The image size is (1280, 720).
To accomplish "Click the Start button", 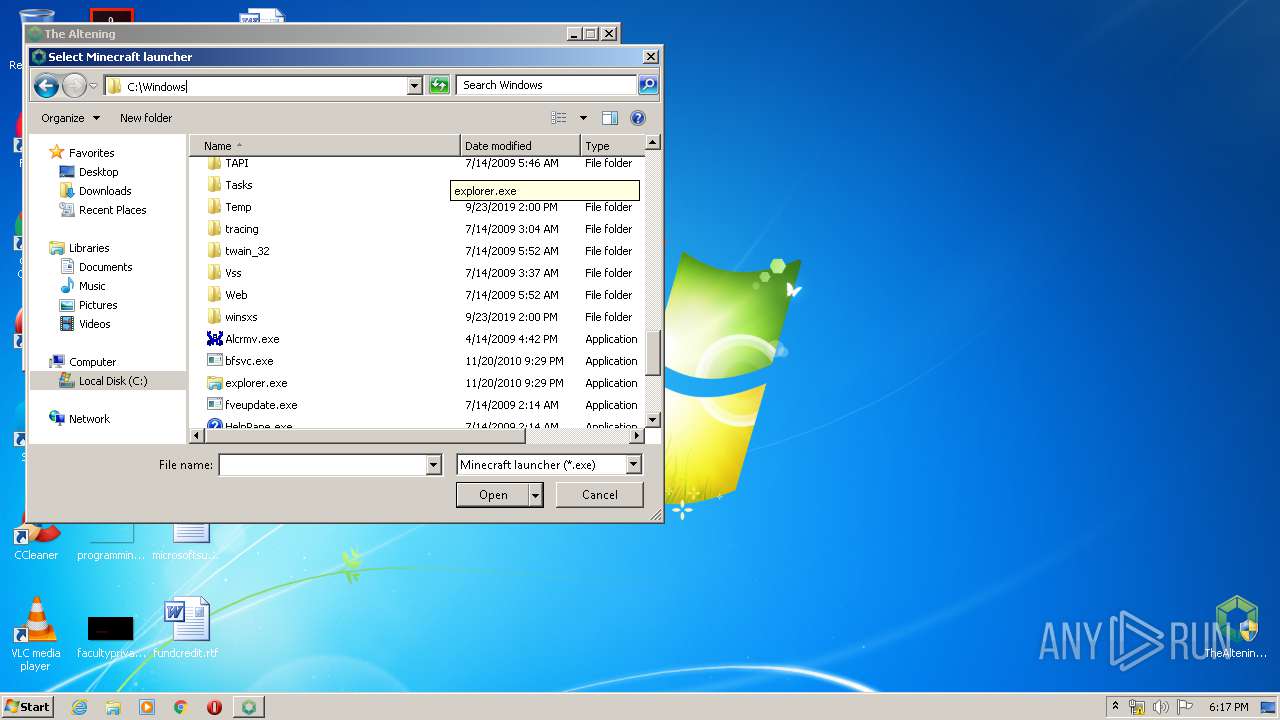I will pyautogui.click(x=27, y=707).
